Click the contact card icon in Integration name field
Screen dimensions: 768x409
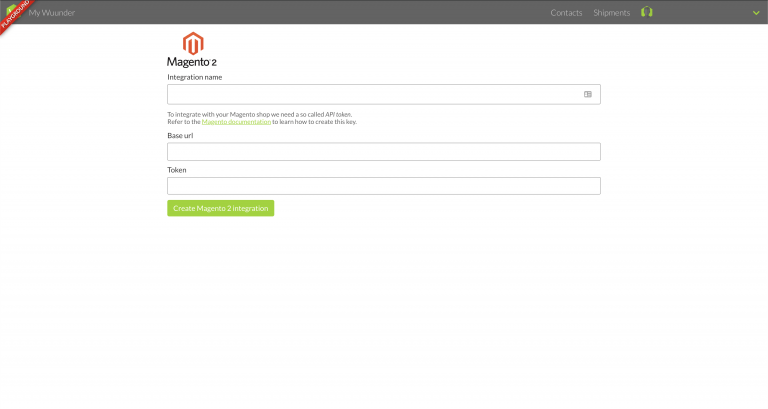pyautogui.click(x=588, y=94)
